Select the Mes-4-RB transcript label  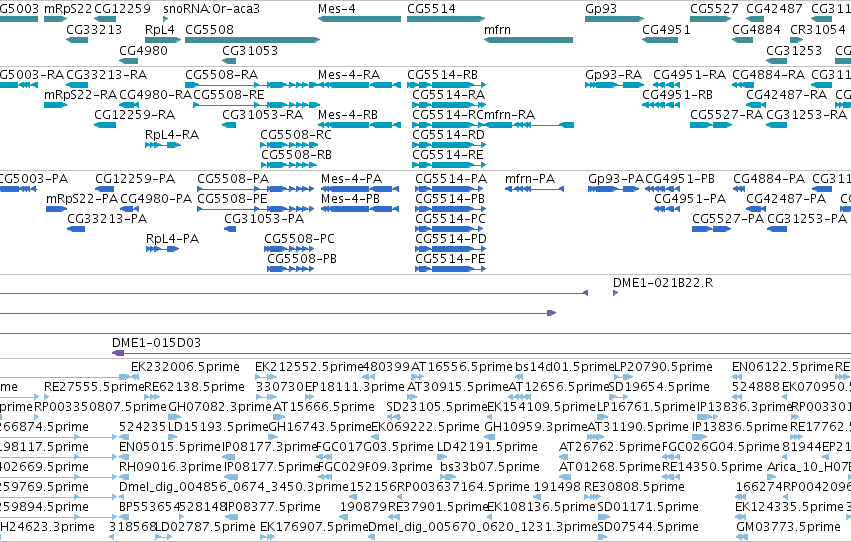click(x=347, y=115)
